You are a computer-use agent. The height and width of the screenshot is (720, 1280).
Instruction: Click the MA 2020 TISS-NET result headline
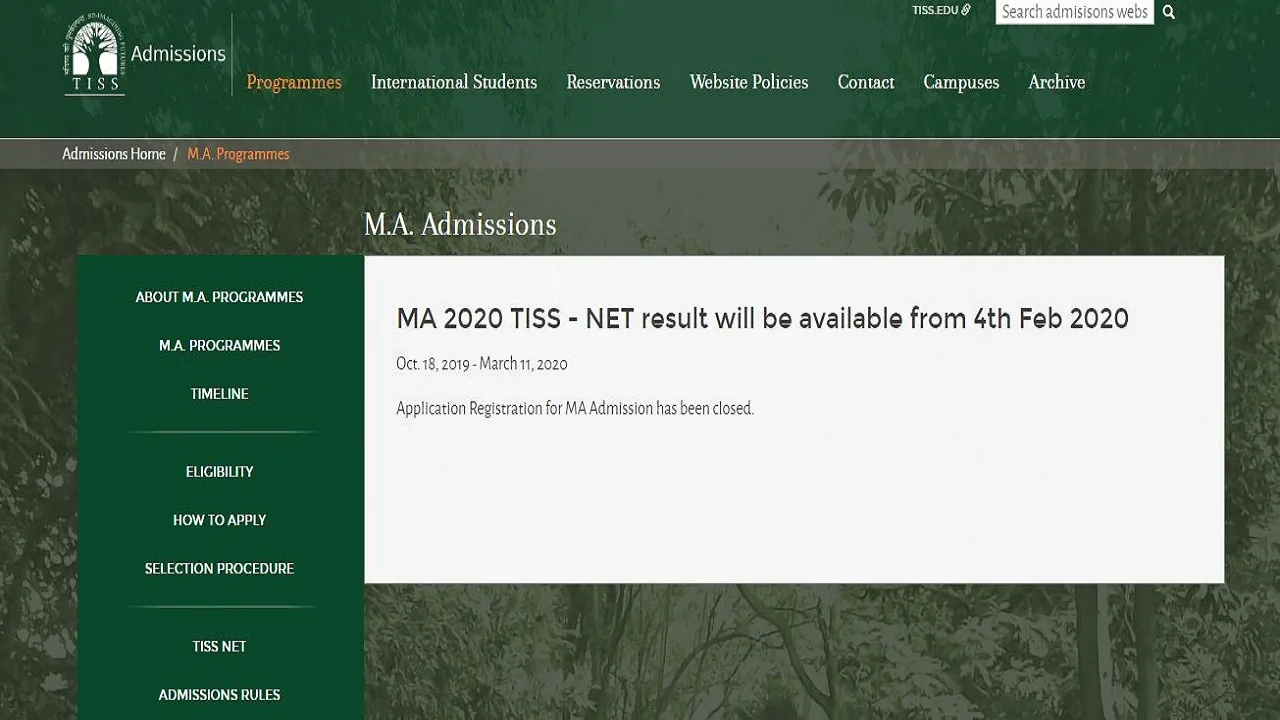pos(762,319)
